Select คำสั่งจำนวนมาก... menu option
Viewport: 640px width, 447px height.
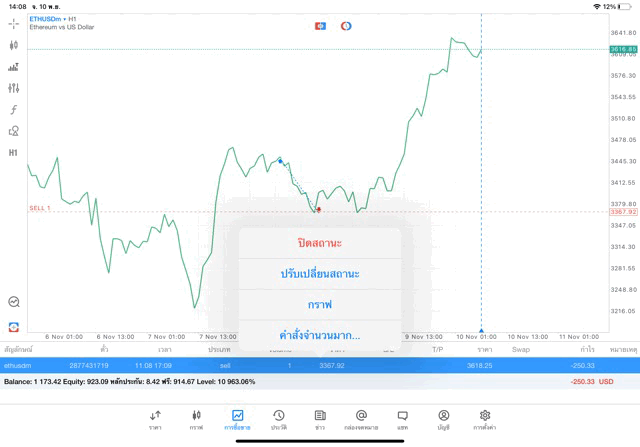(x=320, y=335)
